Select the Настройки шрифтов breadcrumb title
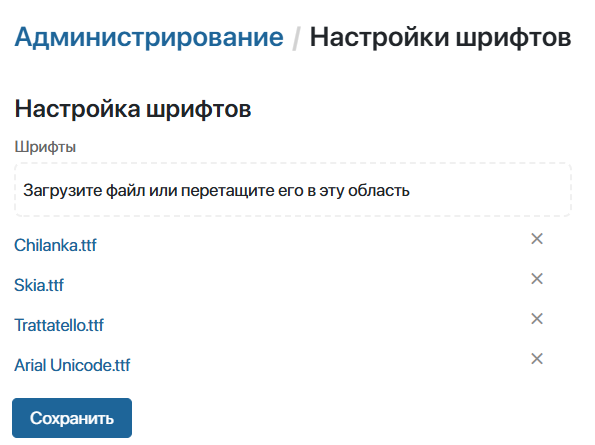The height and width of the screenshot is (445, 595). [x=441, y=37]
